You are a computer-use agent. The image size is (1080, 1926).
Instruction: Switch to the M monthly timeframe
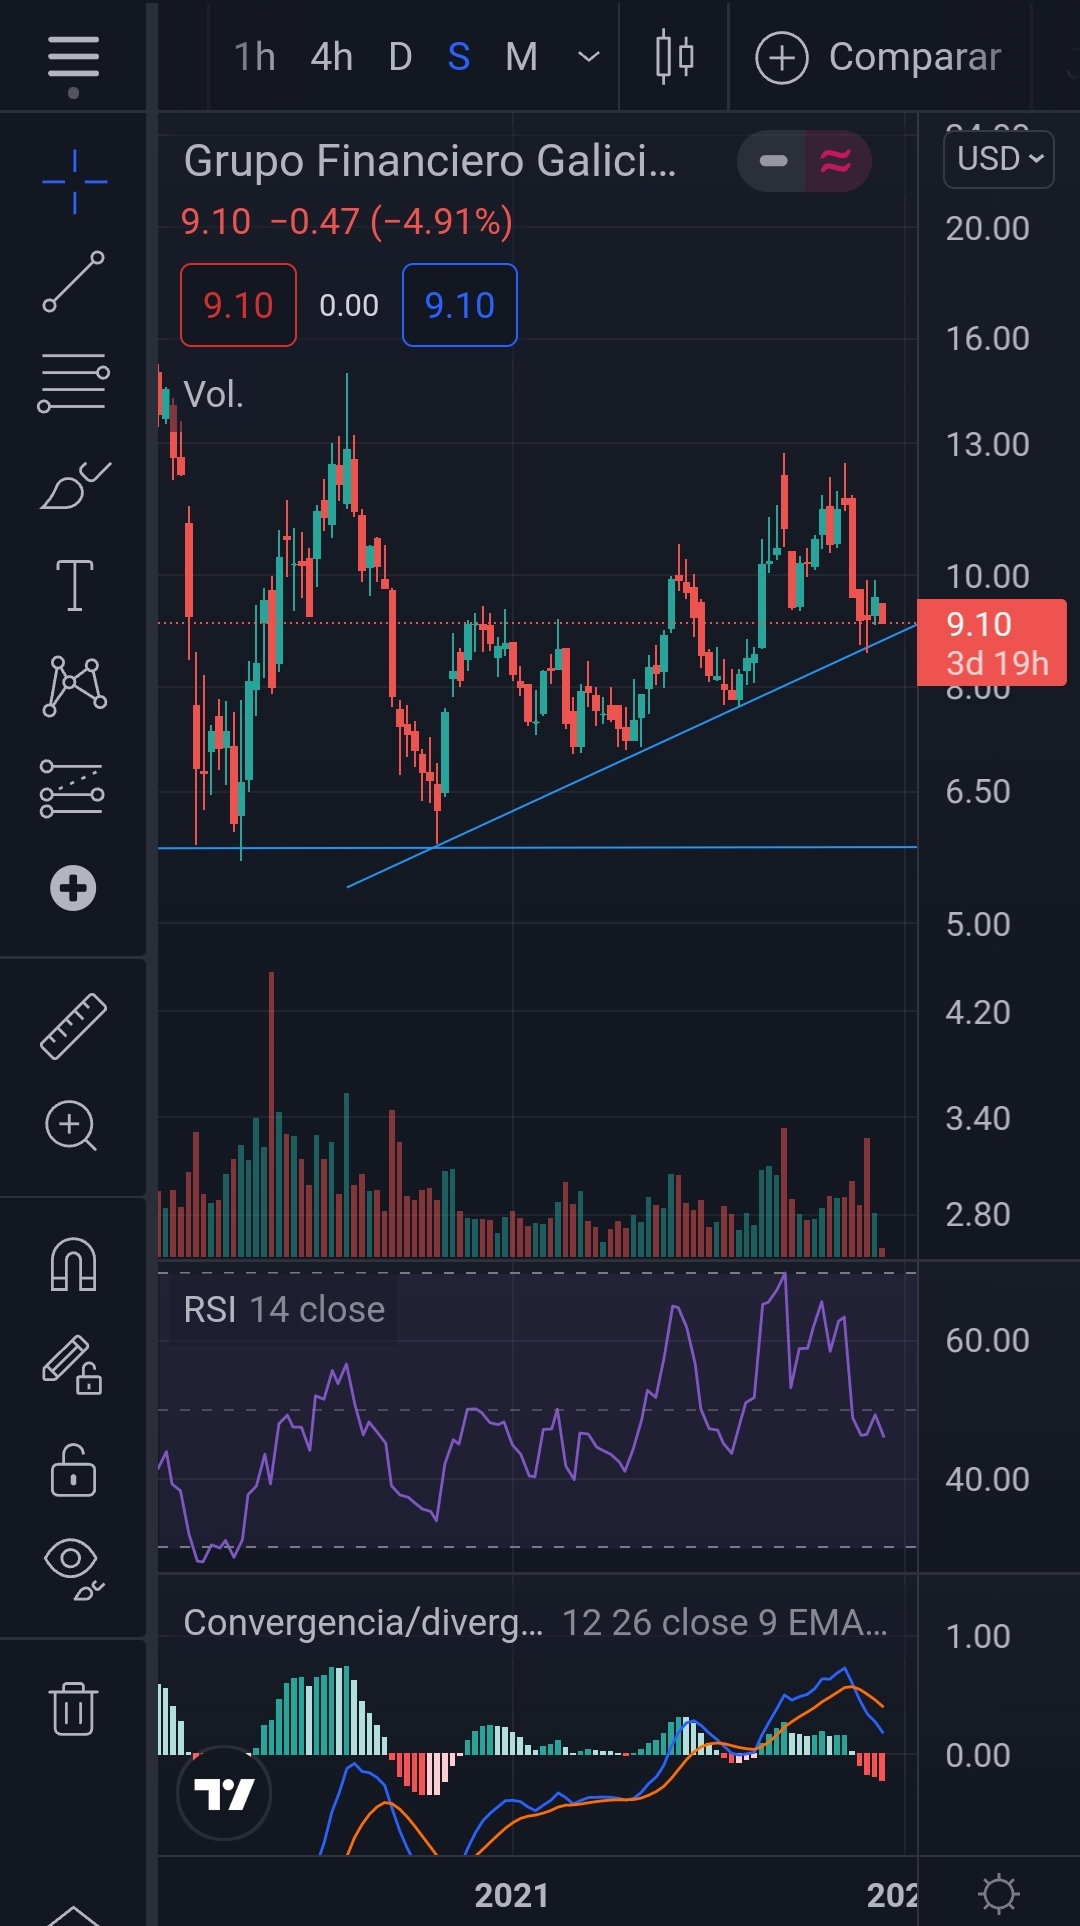pyautogui.click(x=521, y=57)
